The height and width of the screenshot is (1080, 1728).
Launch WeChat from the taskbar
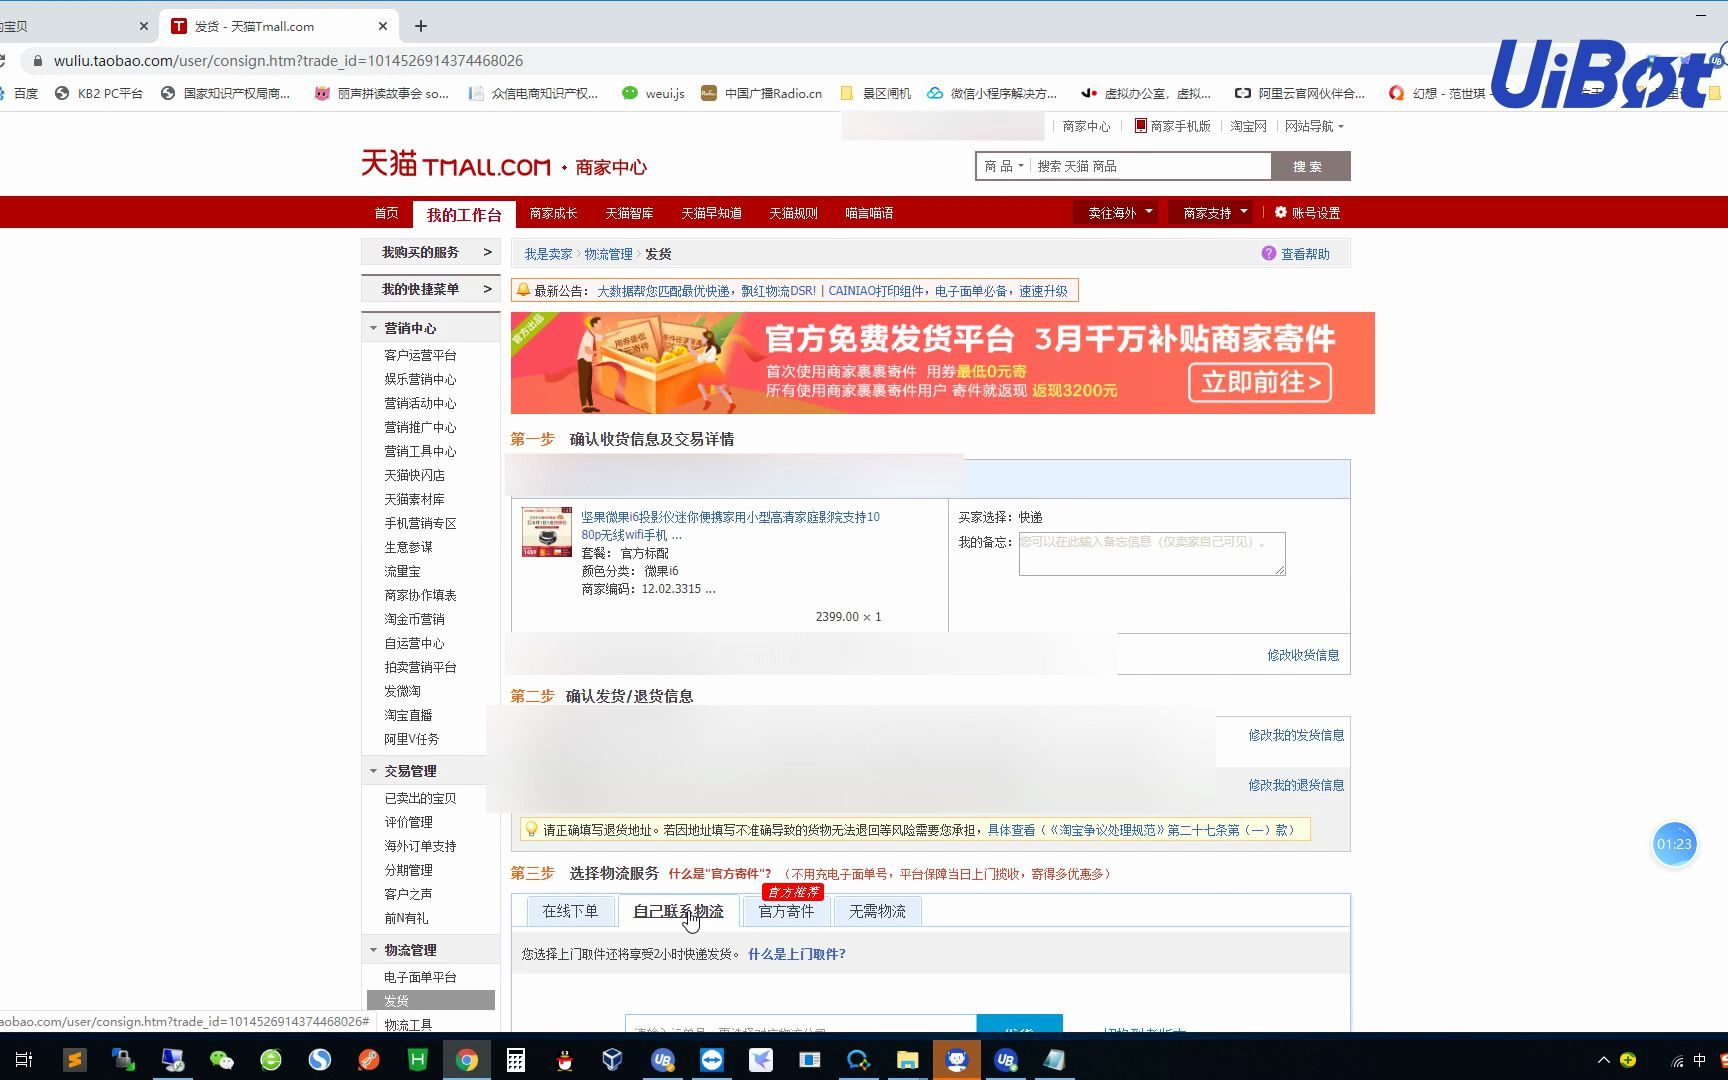(222, 1059)
